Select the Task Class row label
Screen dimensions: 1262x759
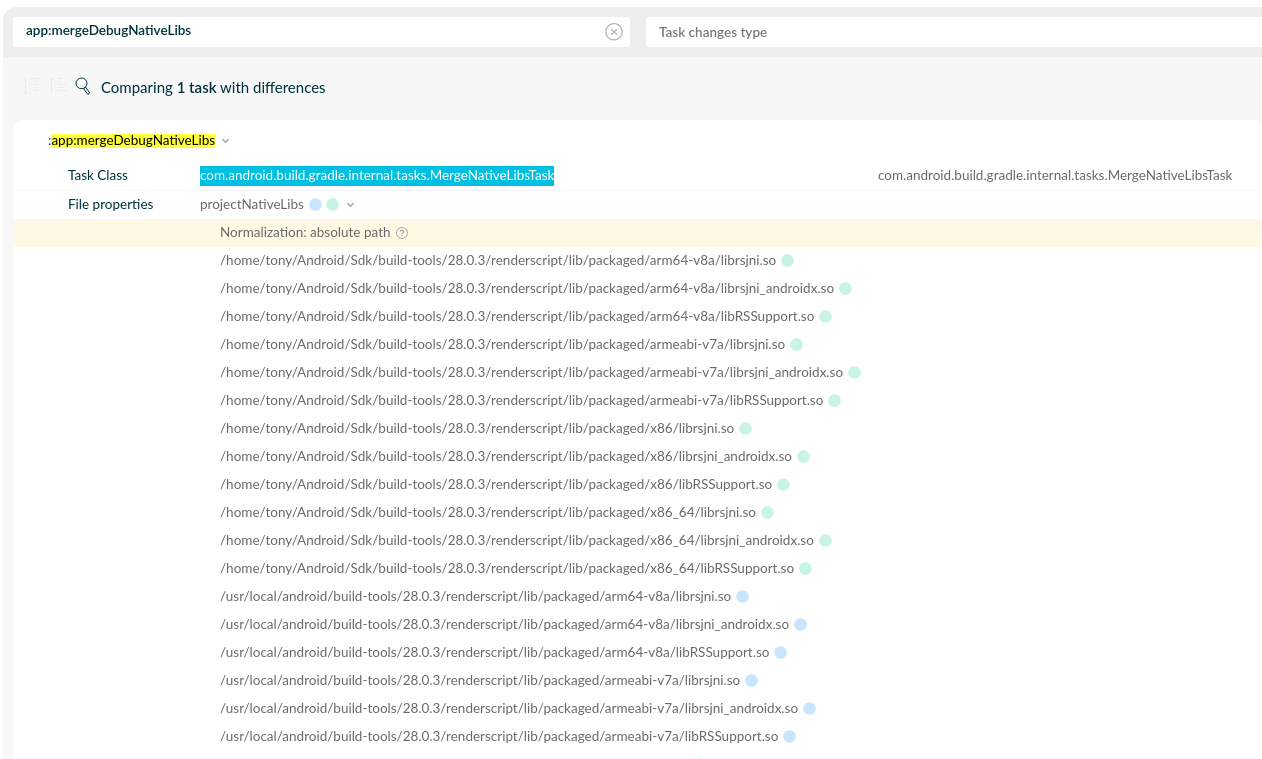click(98, 175)
